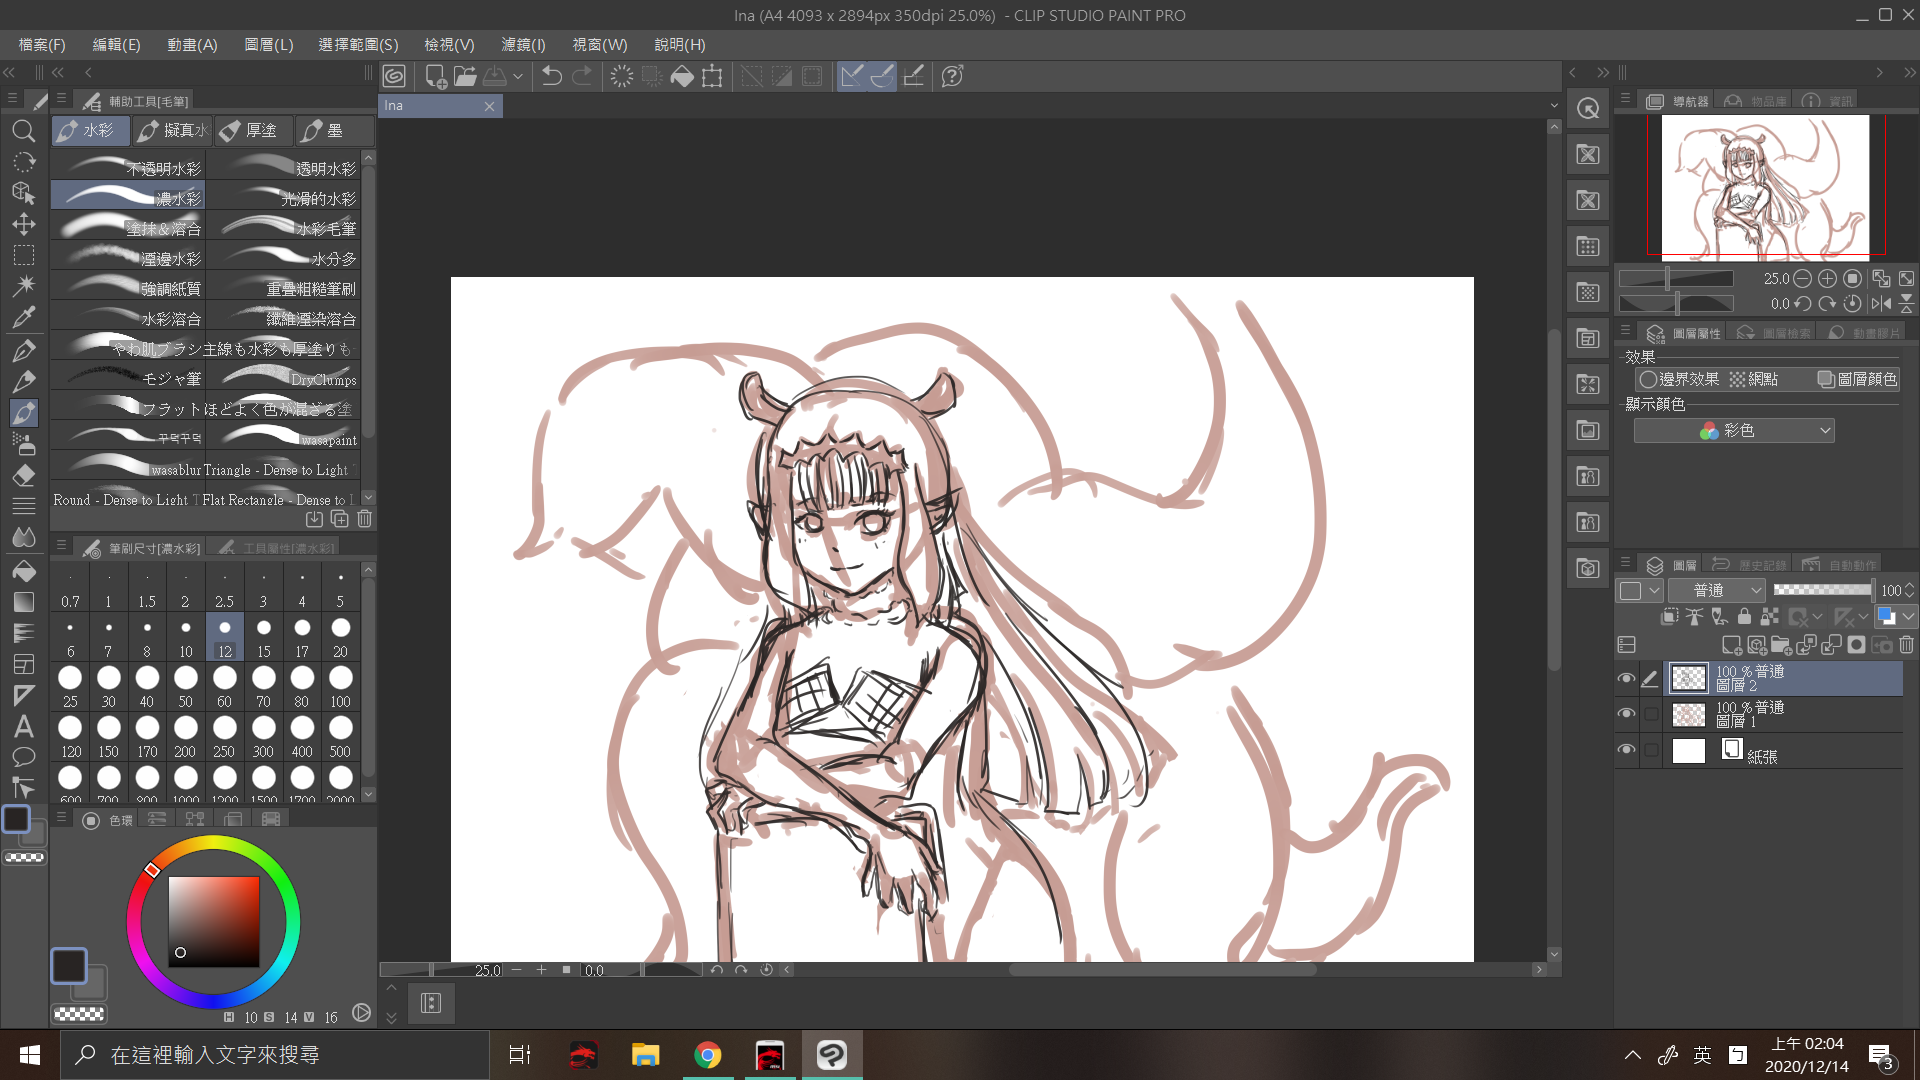Image resolution: width=1920 pixels, height=1080 pixels.
Task: Delete layer using trash icon in Layer panel
Action: pyautogui.click(x=1906, y=645)
